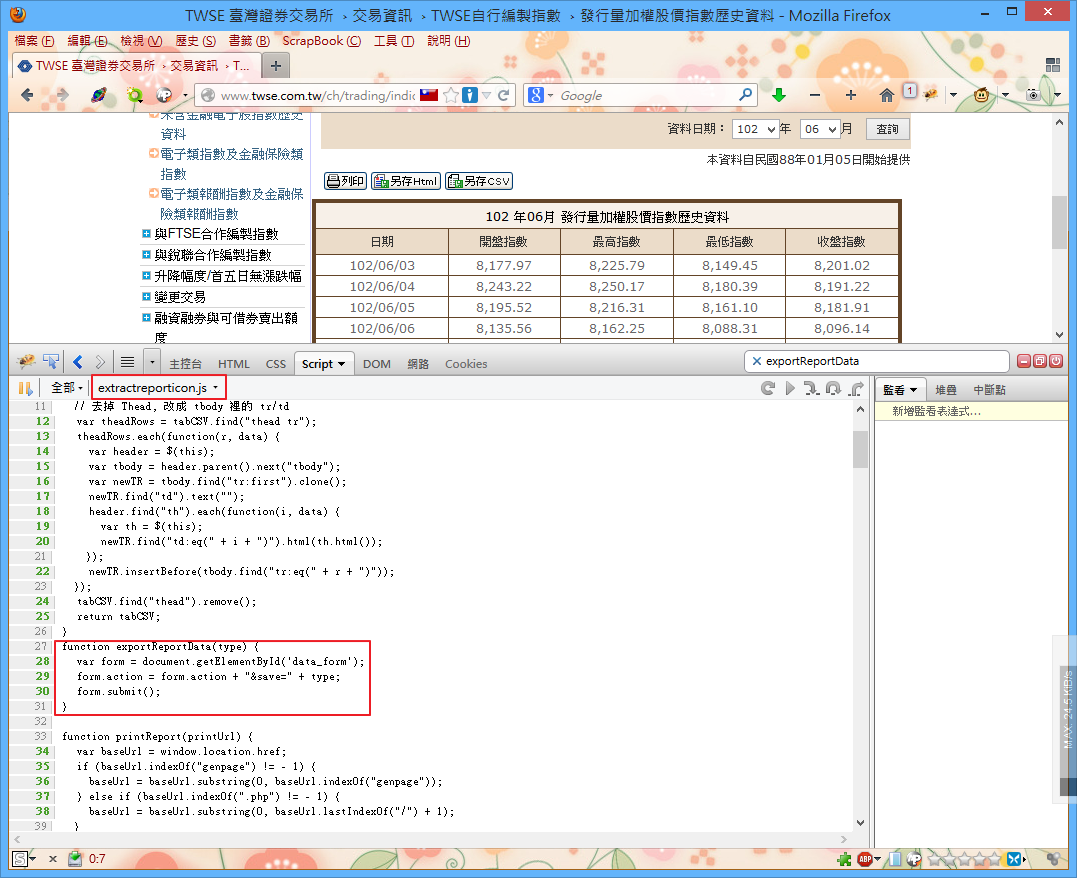Open the month dropdown showing 06
This screenshot has height=878, width=1077.
click(x=819, y=129)
